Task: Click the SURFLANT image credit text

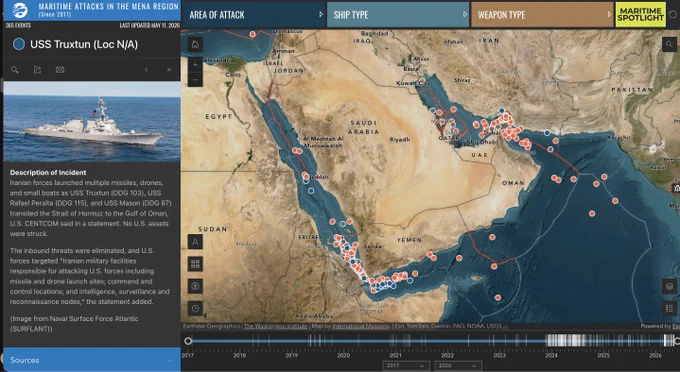Action: pos(74,323)
